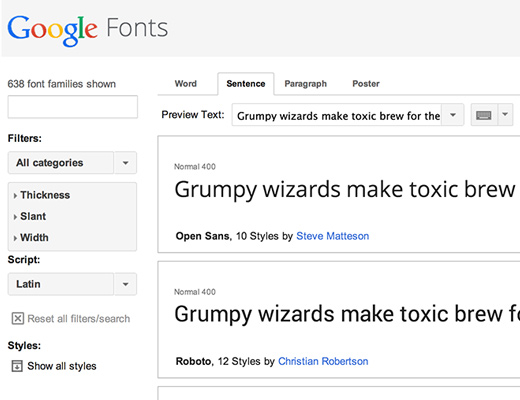This screenshot has height=400, width=520.
Task: Select the Sentence tab
Action: coord(246,84)
